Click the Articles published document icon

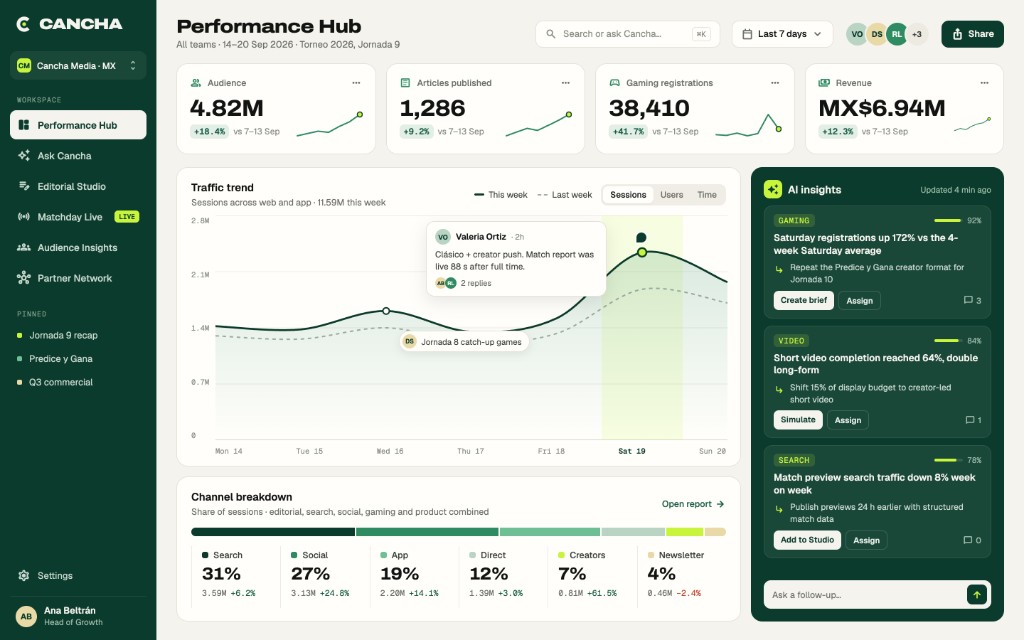click(405, 83)
